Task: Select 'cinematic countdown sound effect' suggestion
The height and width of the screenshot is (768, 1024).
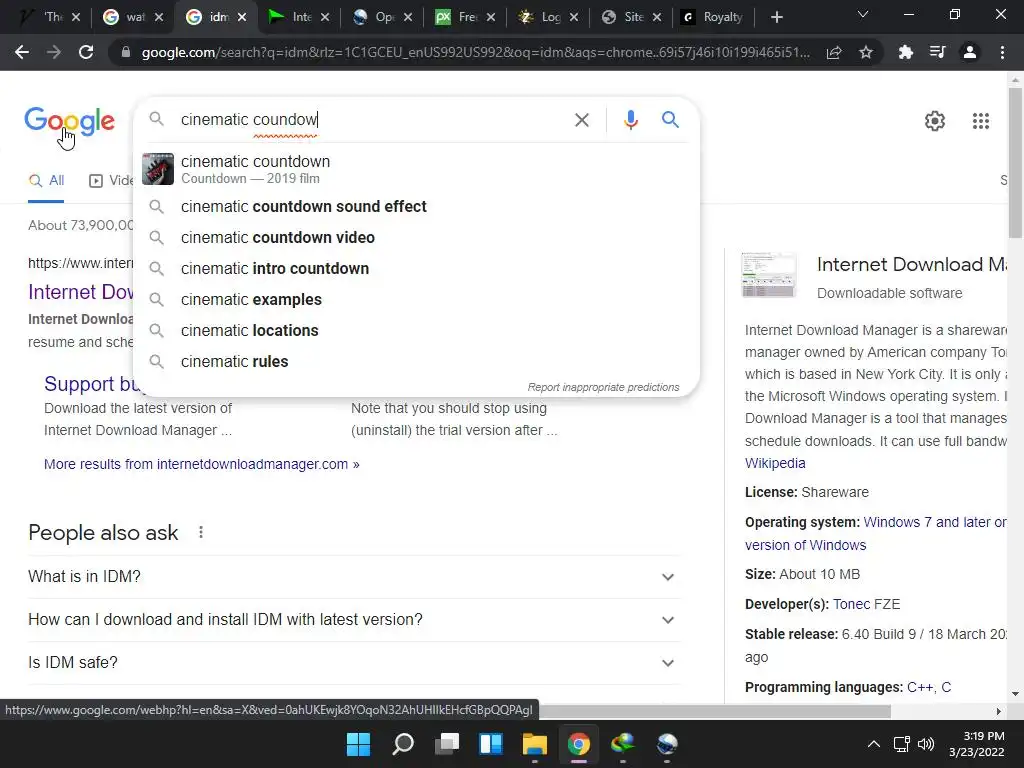Action: (x=417, y=206)
